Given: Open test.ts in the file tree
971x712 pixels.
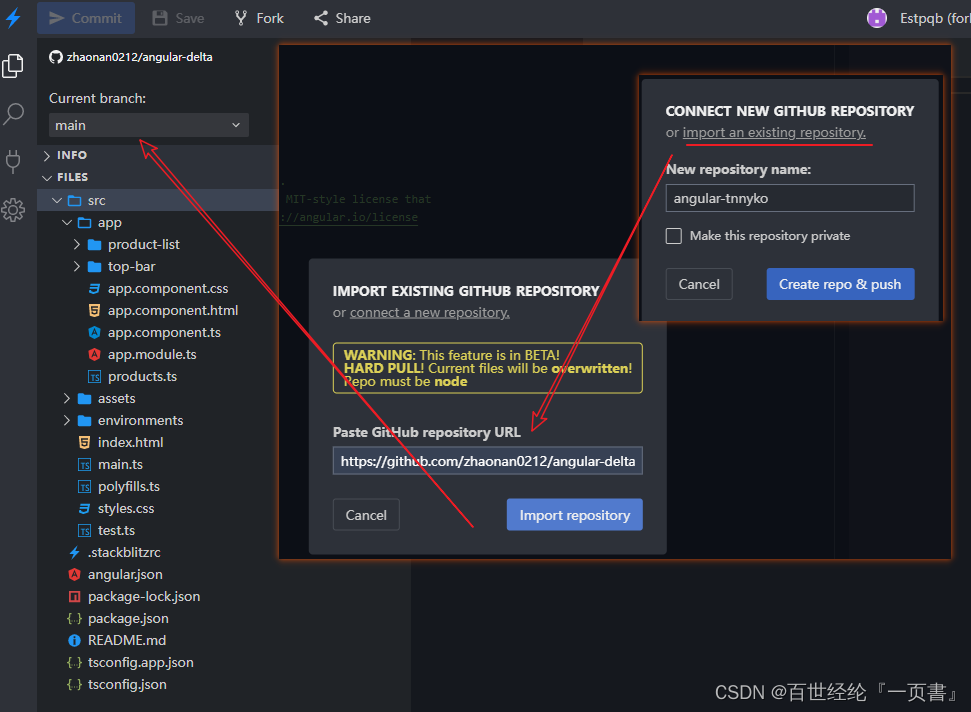Looking at the screenshot, I should pyautogui.click(x=116, y=531).
